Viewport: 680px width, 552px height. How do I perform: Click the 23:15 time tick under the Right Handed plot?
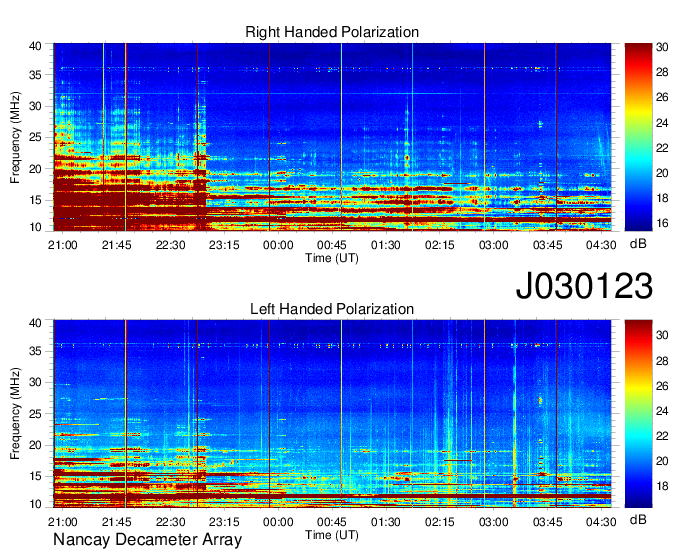(x=224, y=245)
